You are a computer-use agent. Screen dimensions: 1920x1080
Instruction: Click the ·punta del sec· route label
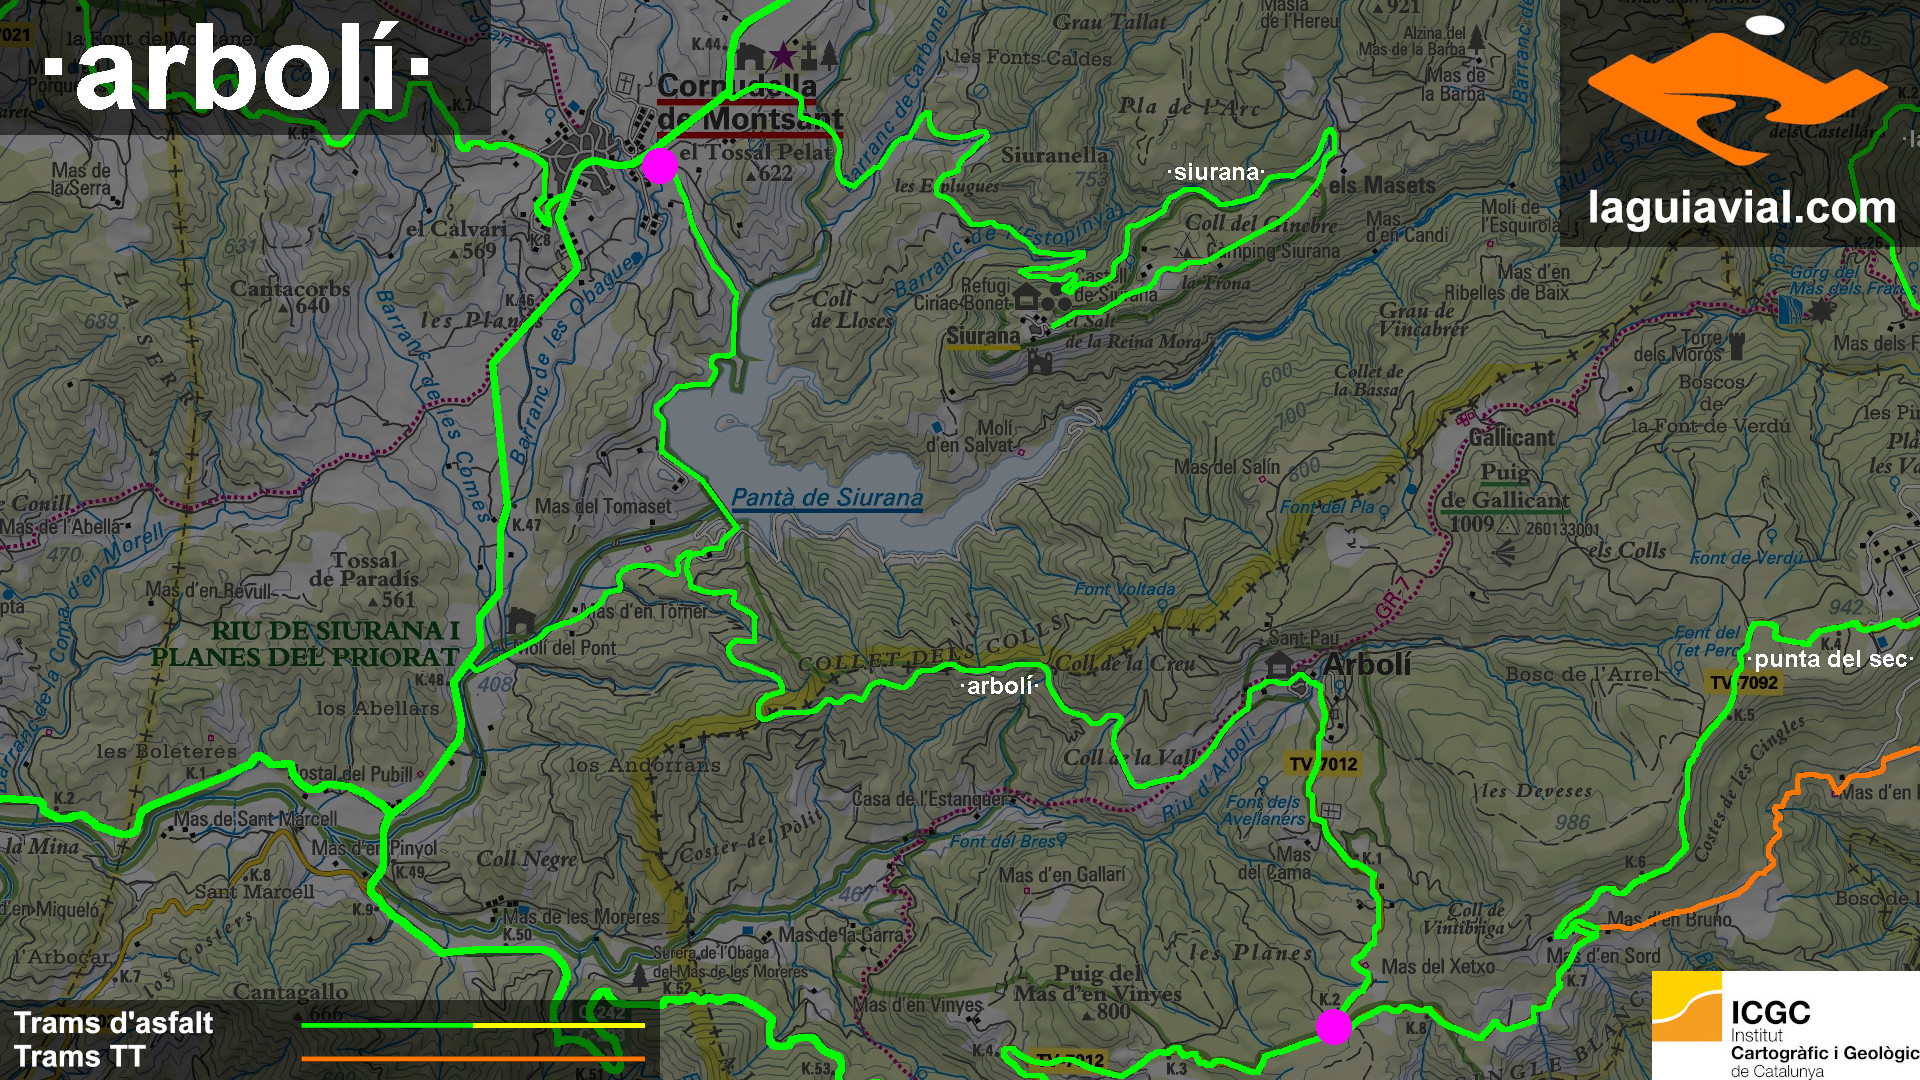point(1830,659)
